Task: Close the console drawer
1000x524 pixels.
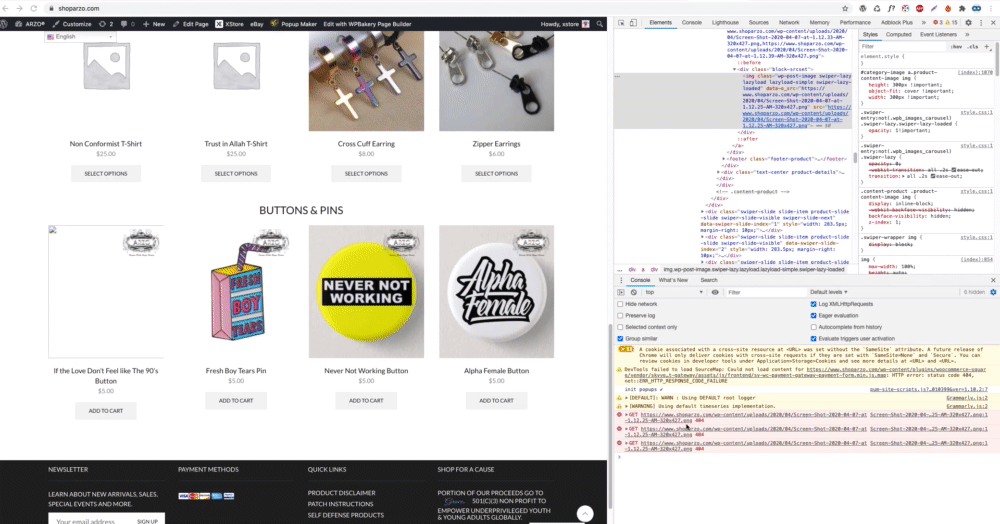Action: coord(993,280)
